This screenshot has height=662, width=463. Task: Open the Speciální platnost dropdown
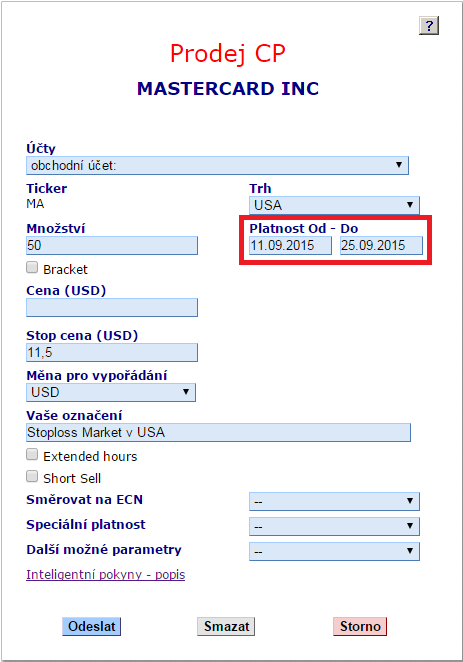coord(334,526)
